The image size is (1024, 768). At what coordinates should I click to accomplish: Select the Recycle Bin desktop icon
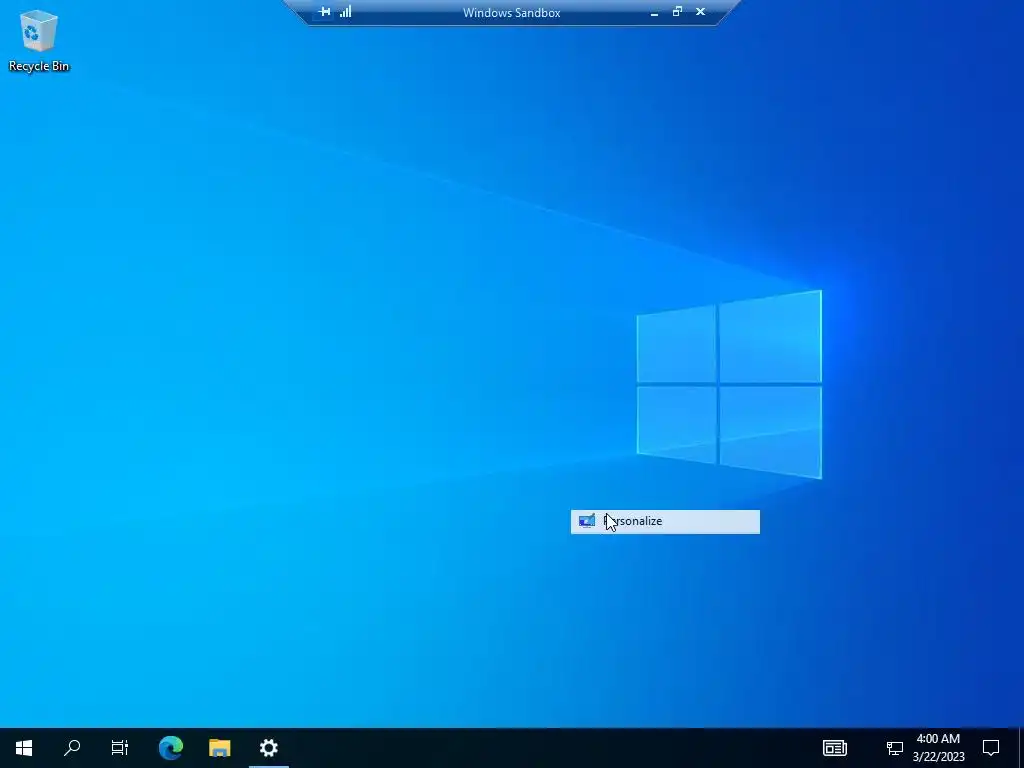click(39, 40)
